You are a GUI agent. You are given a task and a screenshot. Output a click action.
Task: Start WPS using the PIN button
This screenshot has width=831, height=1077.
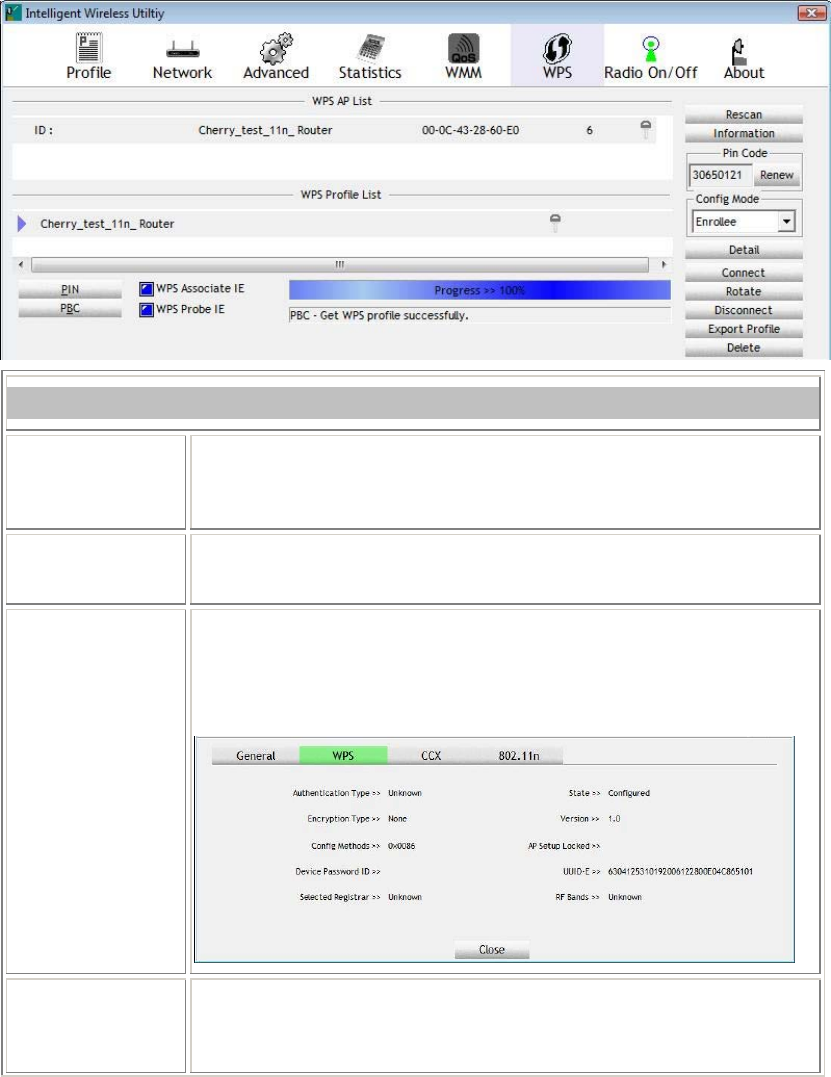[x=70, y=290]
